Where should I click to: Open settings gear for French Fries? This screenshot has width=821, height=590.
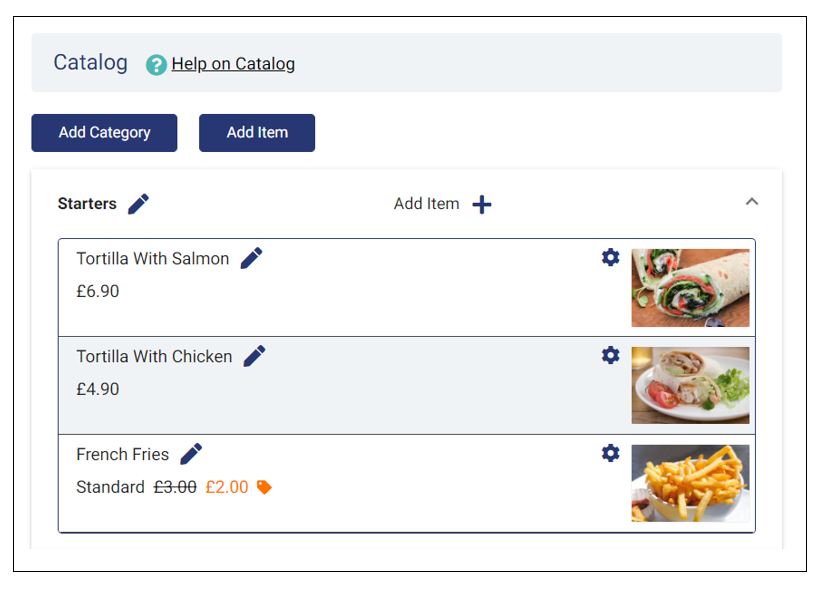click(x=611, y=453)
